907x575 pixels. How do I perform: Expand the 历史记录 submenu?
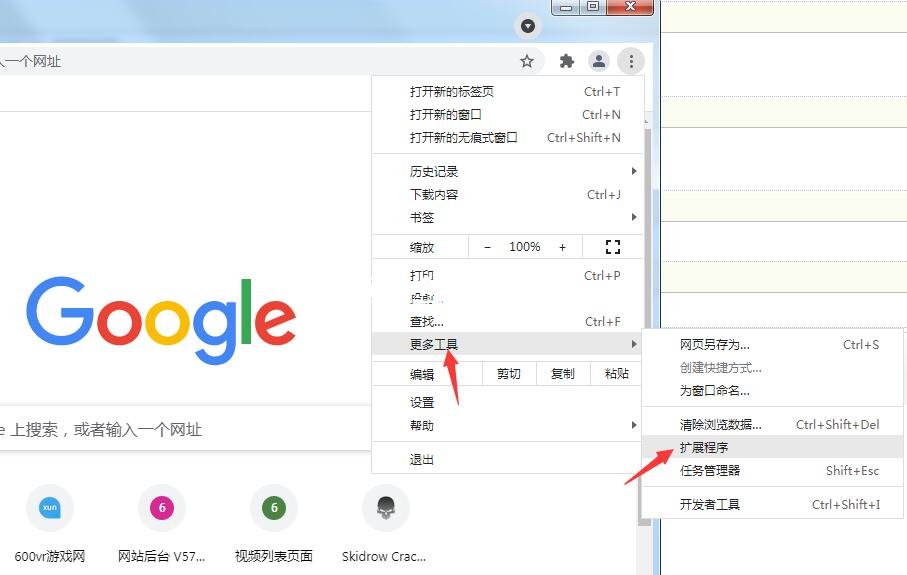coord(507,171)
